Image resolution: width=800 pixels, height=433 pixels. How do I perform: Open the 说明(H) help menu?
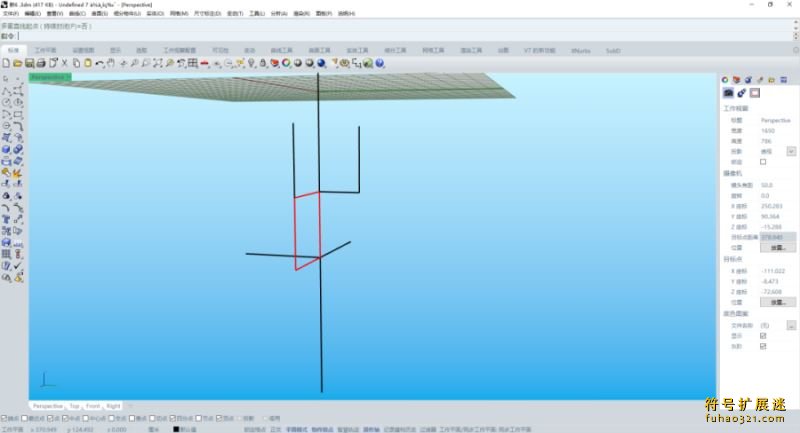pyautogui.click(x=346, y=13)
